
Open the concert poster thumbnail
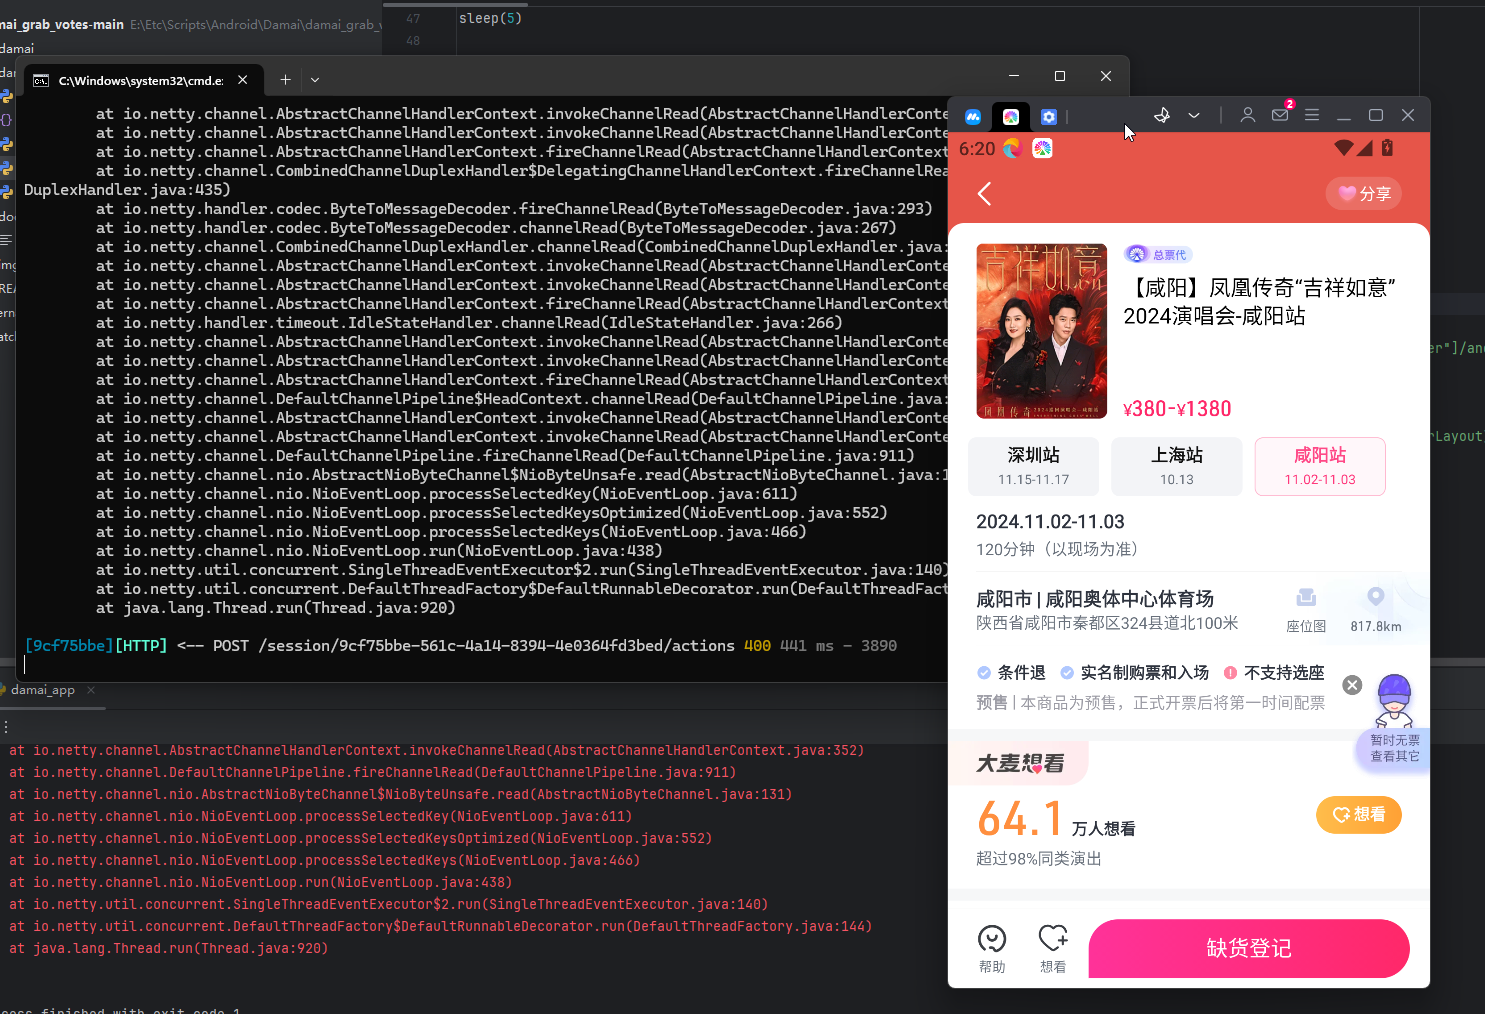(1042, 331)
